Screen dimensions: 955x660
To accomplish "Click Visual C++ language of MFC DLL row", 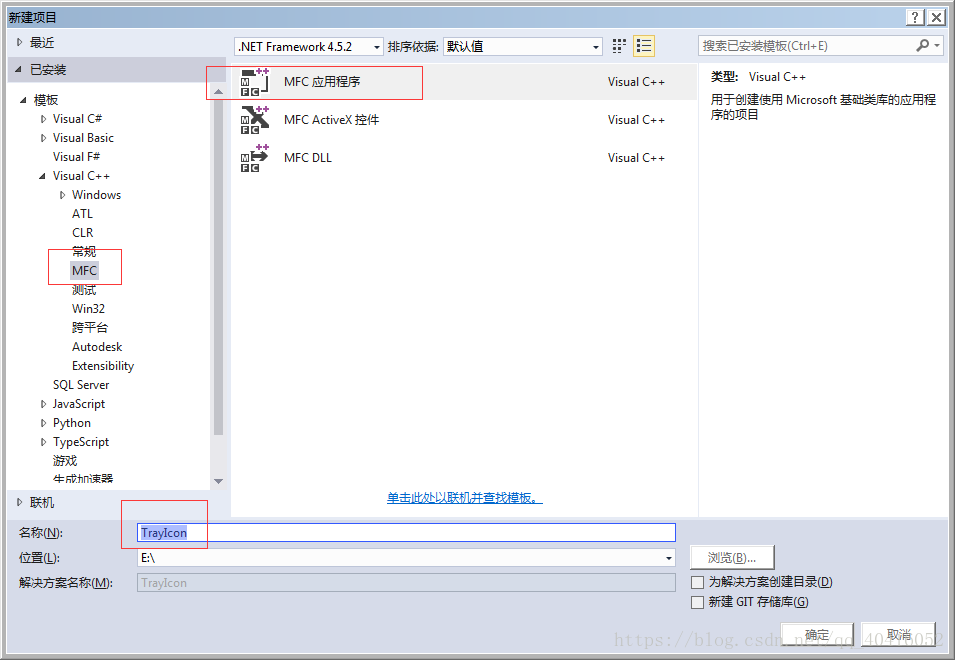I will tap(636, 158).
